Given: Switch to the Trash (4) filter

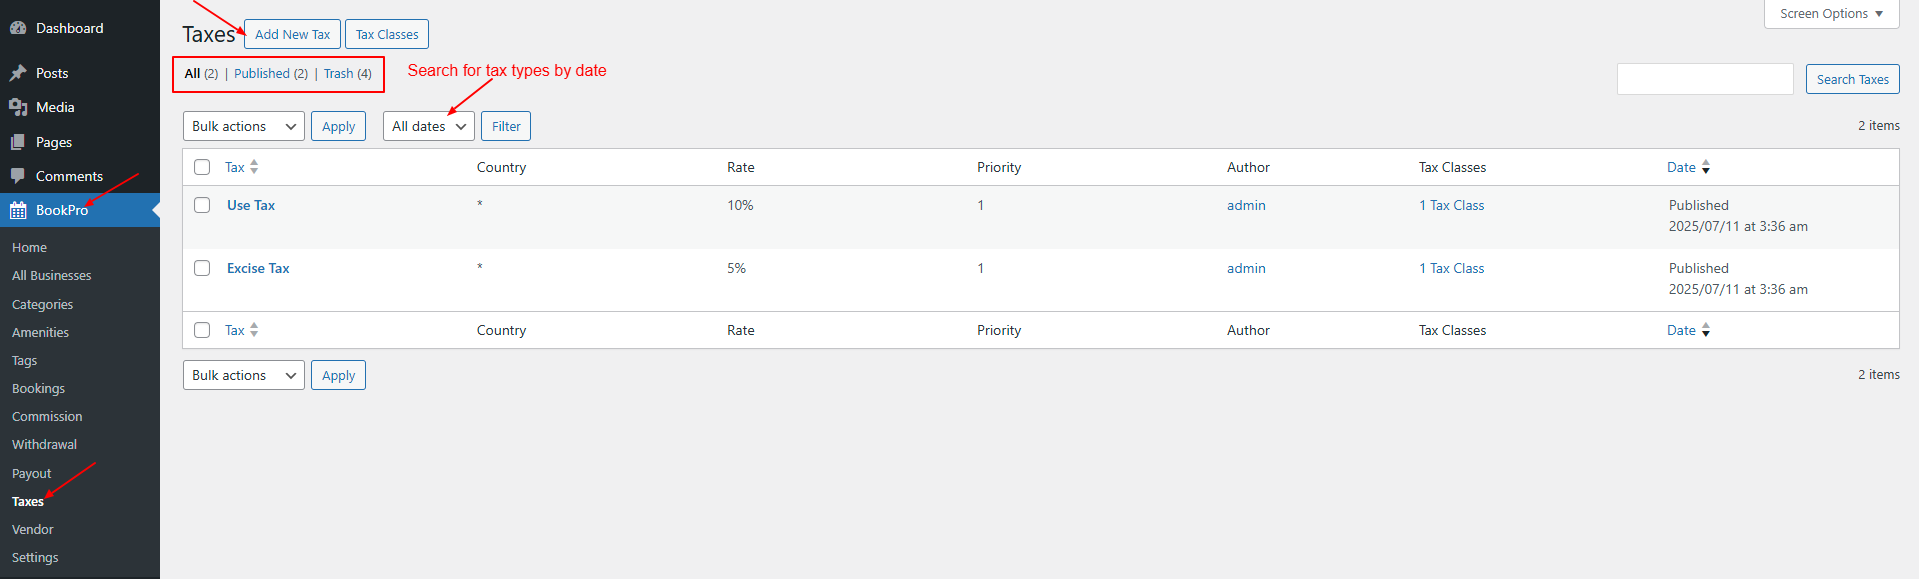Looking at the screenshot, I should [347, 74].
